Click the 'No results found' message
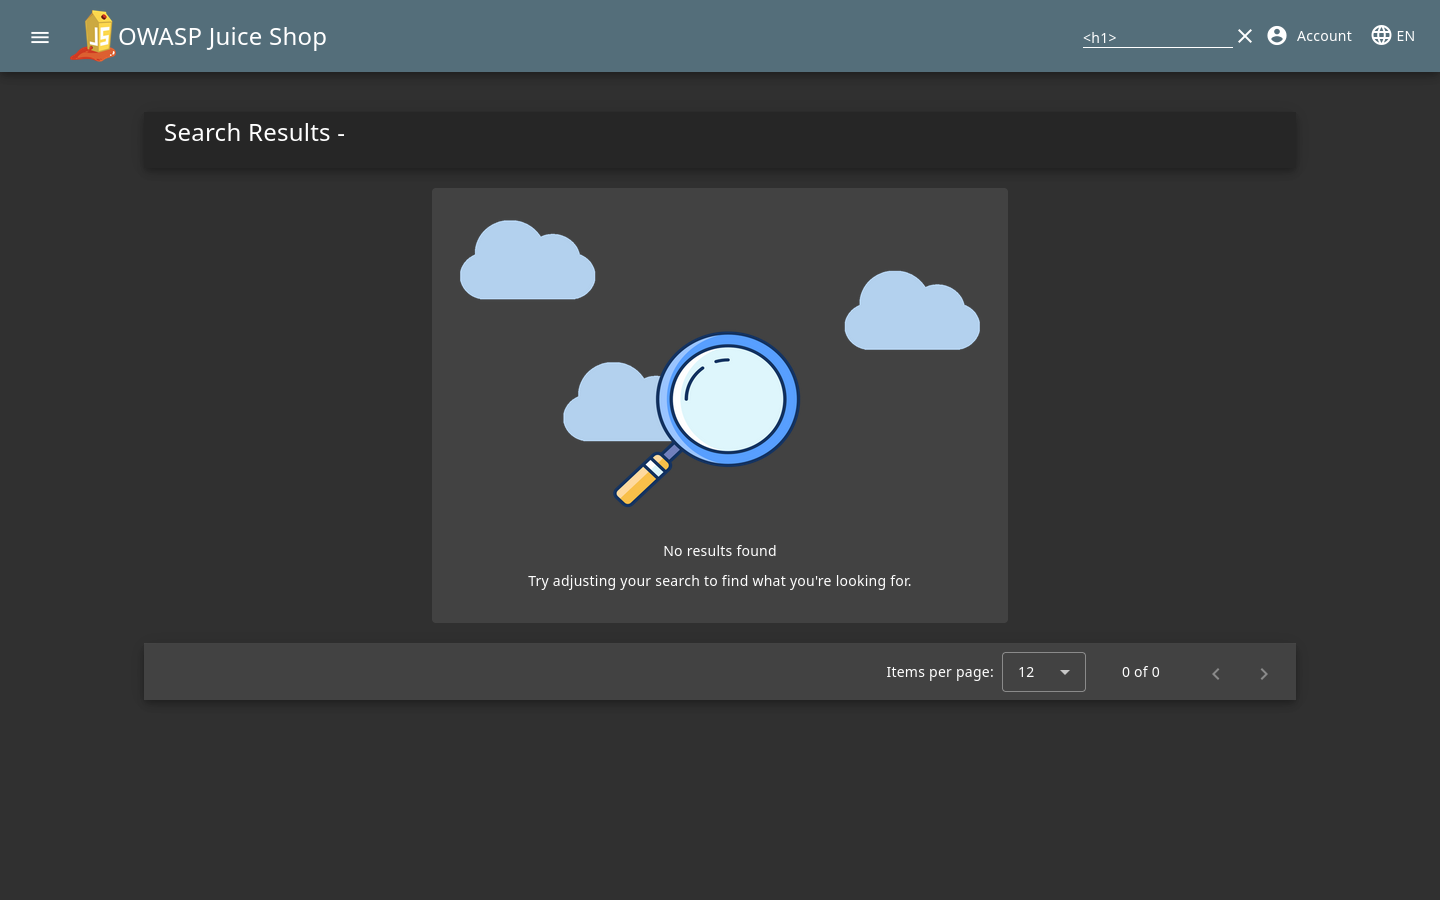This screenshot has width=1440, height=900. [x=719, y=551]
